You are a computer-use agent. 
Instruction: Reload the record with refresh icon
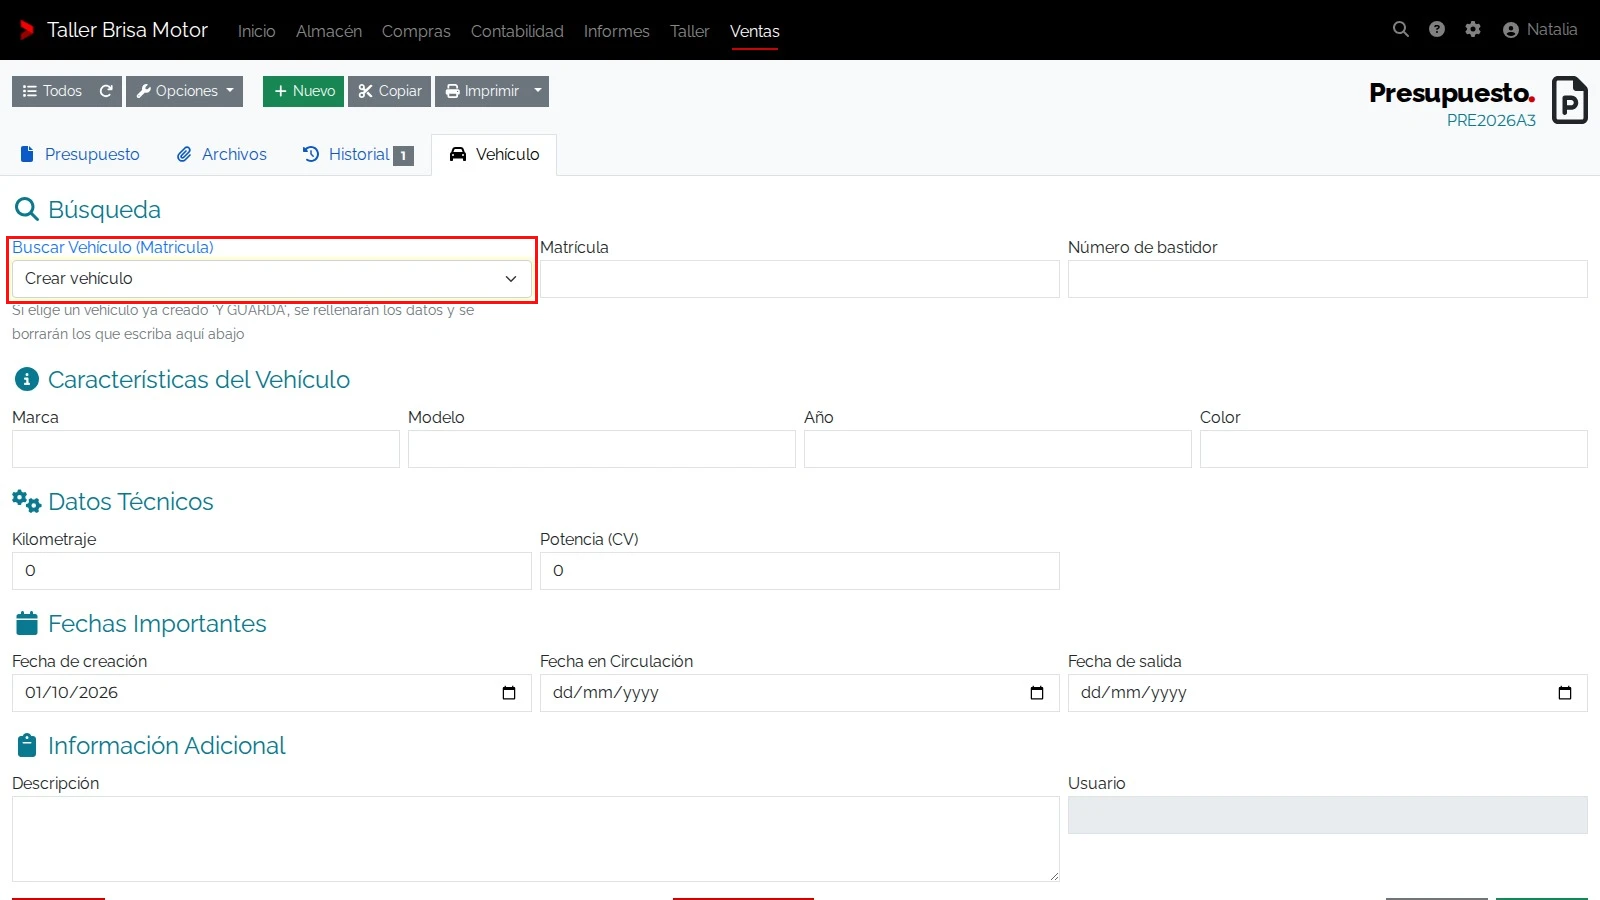(x=106, y=91)
